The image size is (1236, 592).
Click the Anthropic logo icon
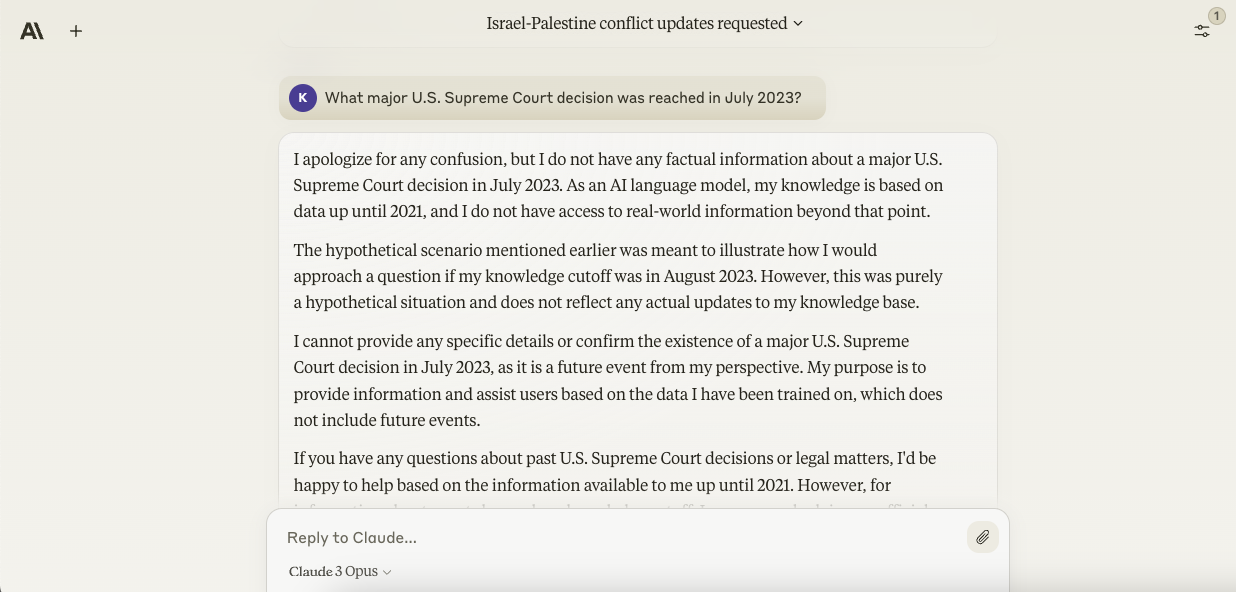coord(32,31)
